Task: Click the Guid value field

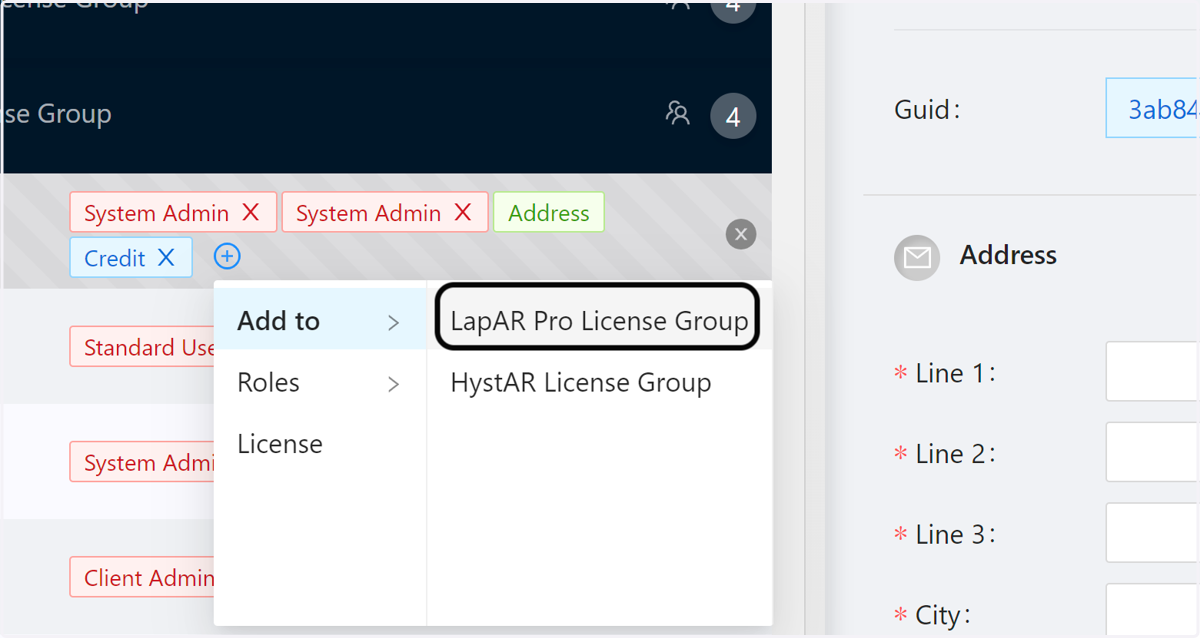Action: [1152, 108]
